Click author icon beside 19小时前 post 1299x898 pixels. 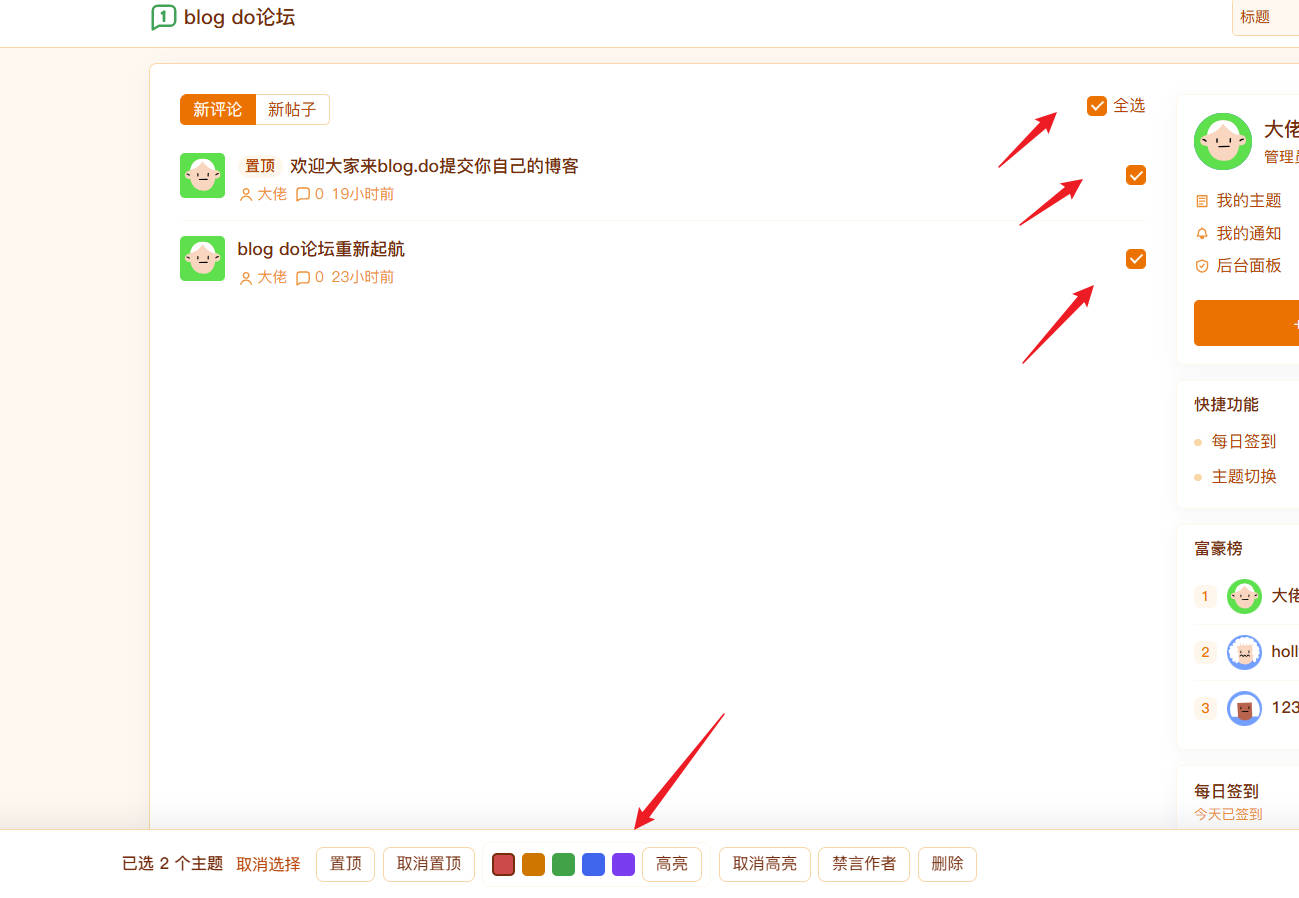click(x=246, y=194)
